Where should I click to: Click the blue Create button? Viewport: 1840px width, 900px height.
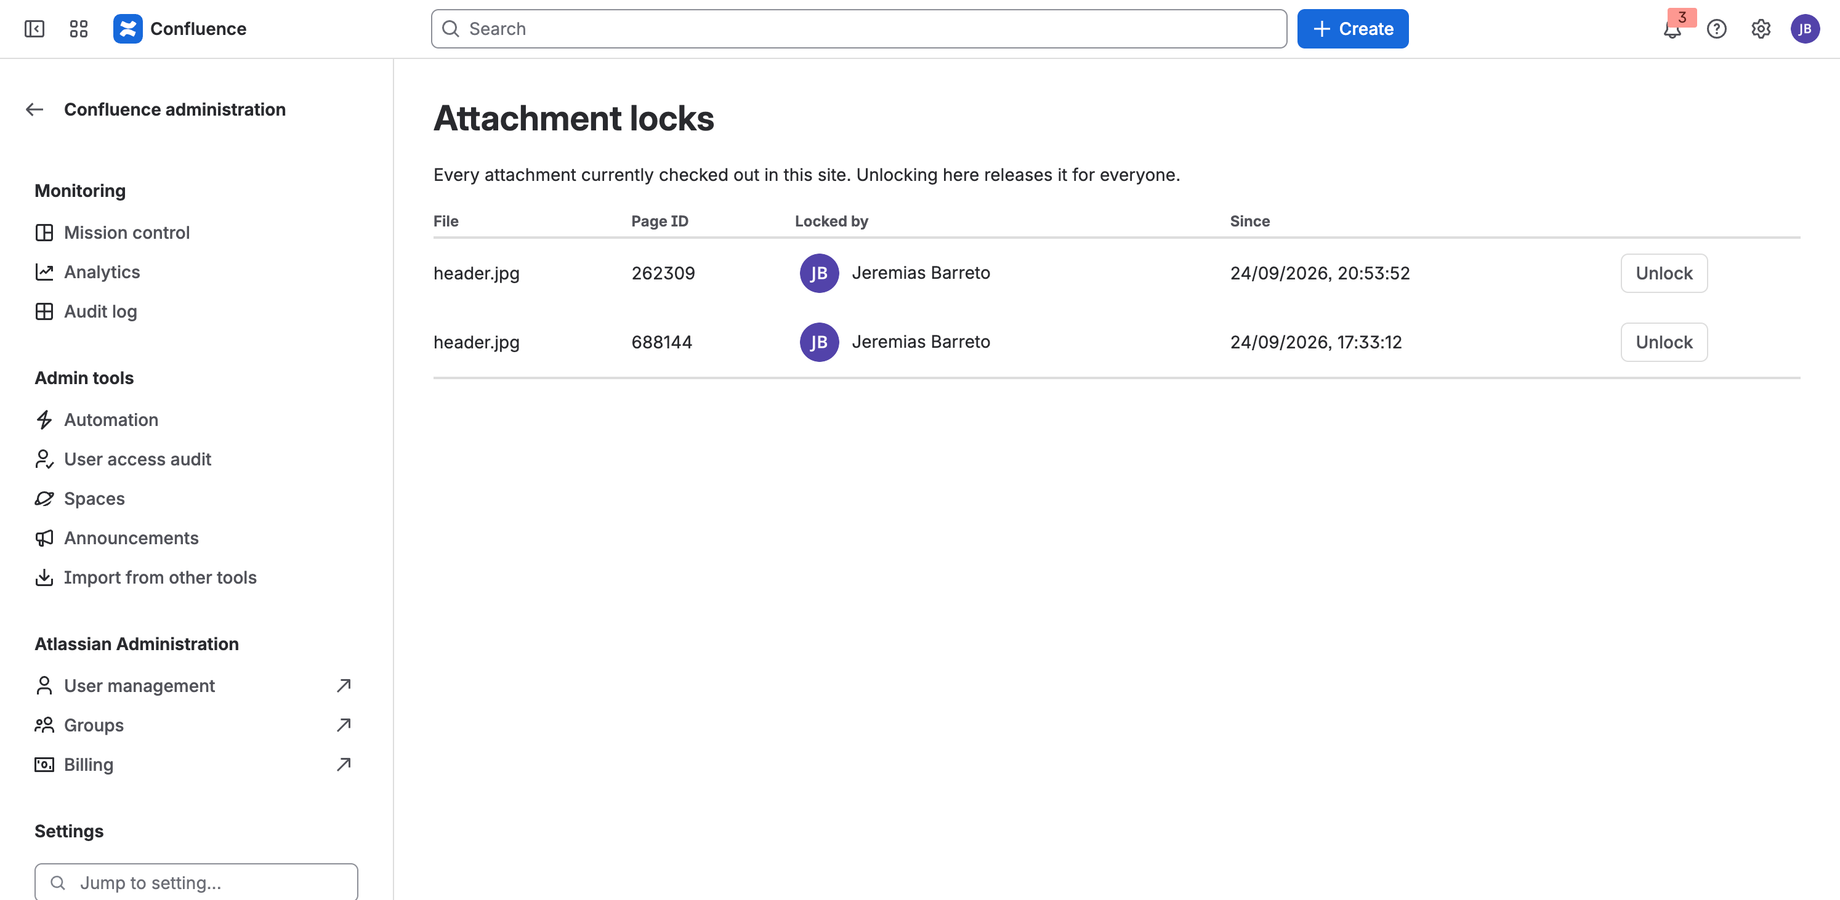pyautogui.click(x=1353, y=29)
